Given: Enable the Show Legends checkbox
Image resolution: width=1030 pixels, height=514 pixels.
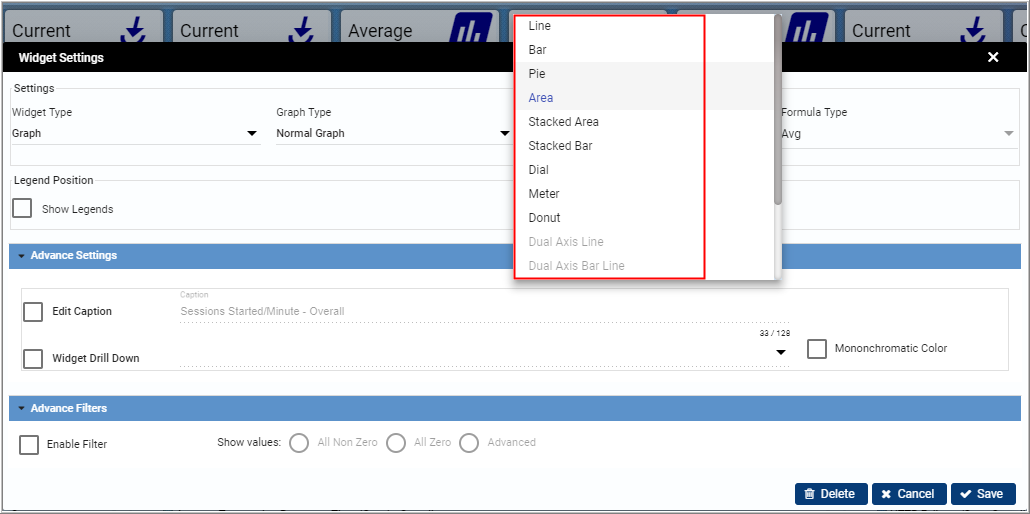Looking at the screenshot, I should point(22,209).
